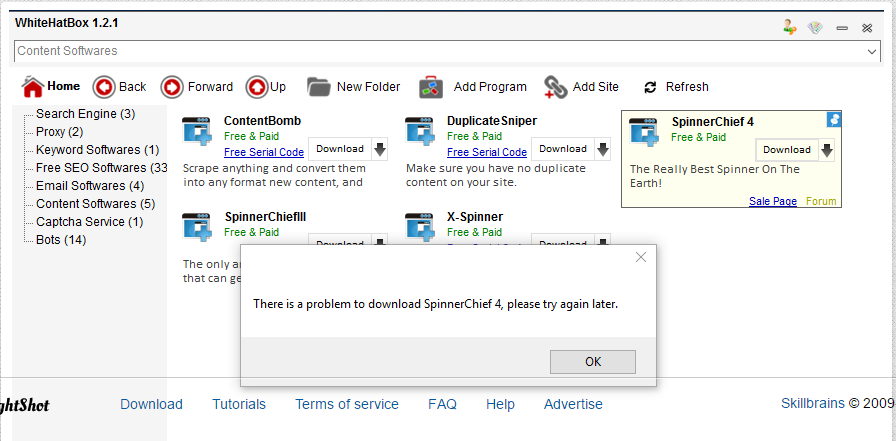Open the color palette skin icon
This screenshot has width=896, height=441.
pyautogui.click(x=815, y=27)
